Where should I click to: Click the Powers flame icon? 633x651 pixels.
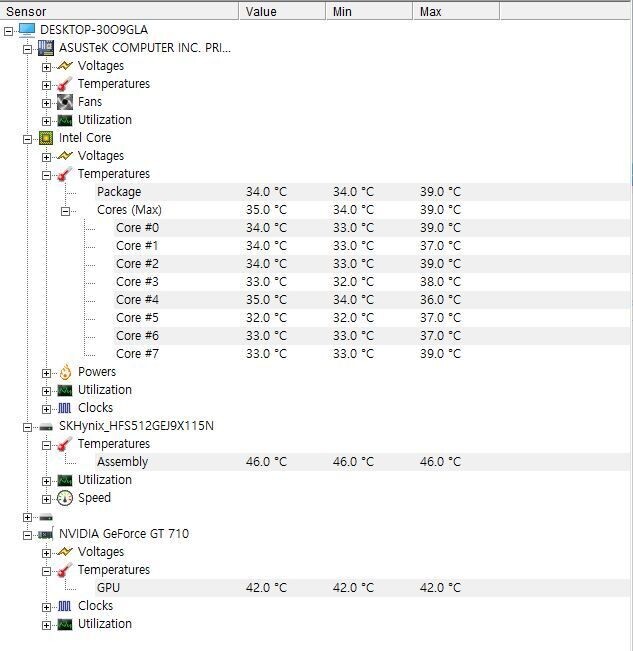click(65, 372)
